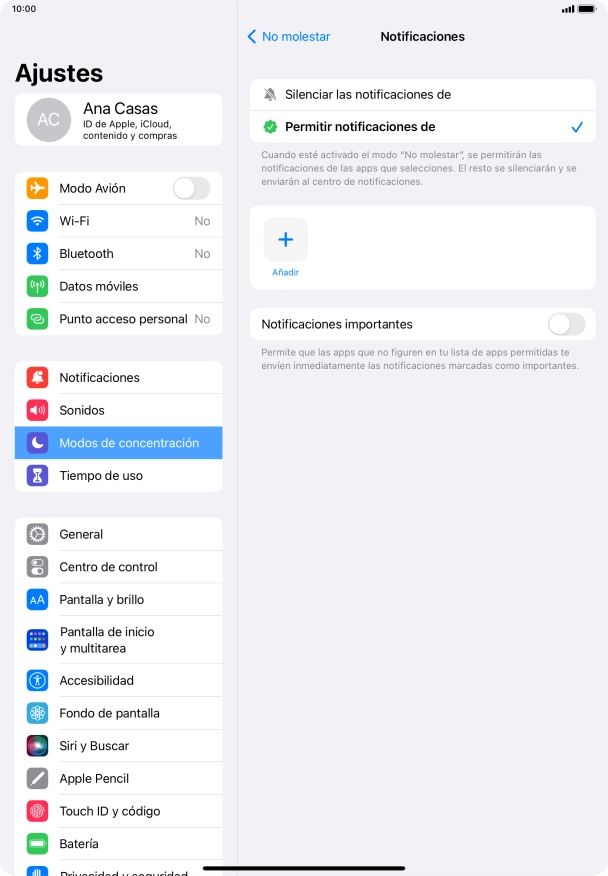Screen dimensions: 608x876
Task: Toggle the Modo Avión switch
Action: [x=191, y=188]
